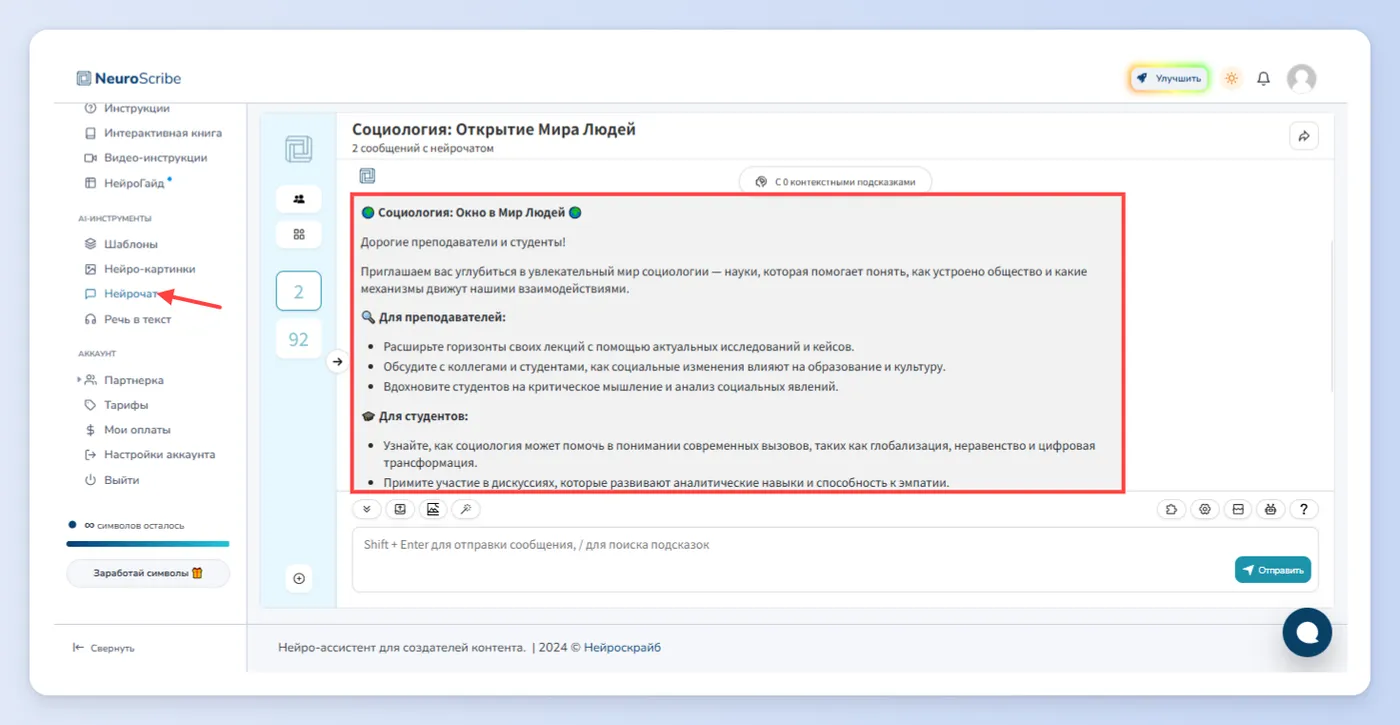Send the message with Отправить

(x=1273, y=570)
